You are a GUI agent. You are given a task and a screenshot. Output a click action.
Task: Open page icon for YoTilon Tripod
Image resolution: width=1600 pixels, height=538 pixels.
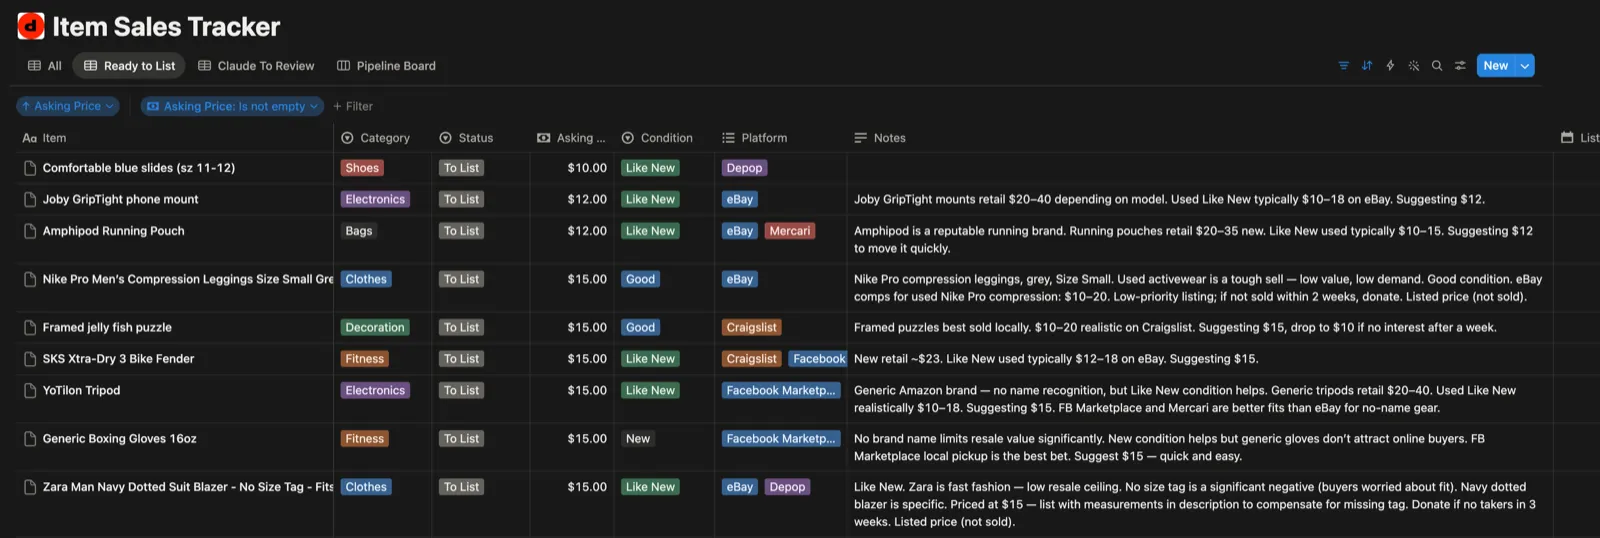click(x=30, y=391)
